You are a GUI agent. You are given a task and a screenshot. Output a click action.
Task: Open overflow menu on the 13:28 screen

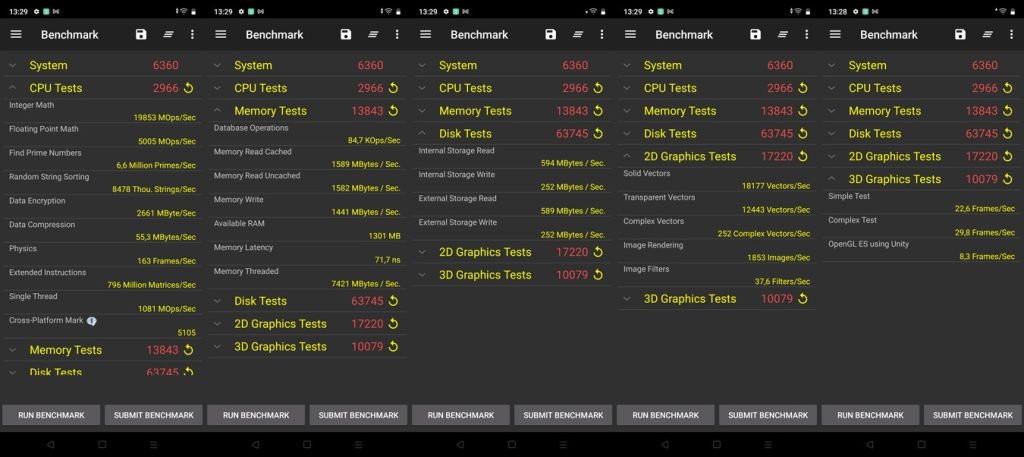1011,35
